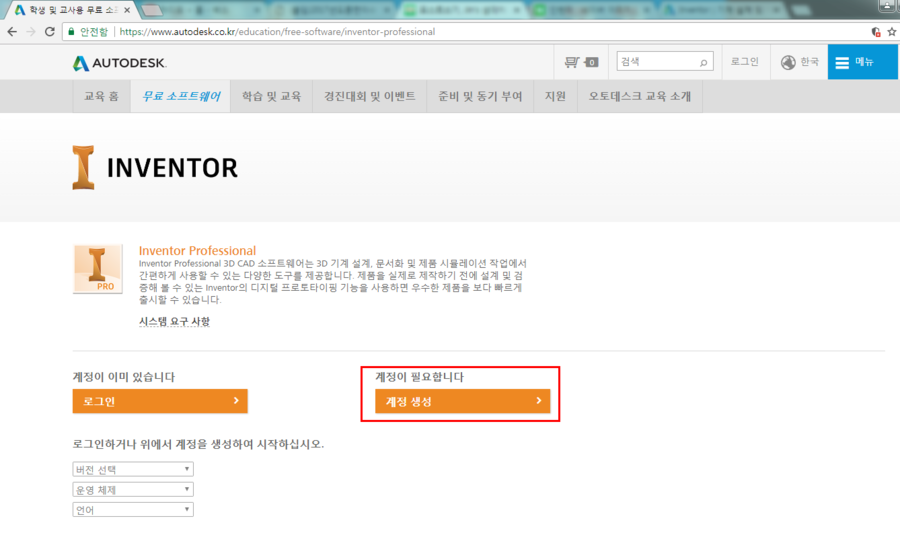Click the orange 계정 생성 button
The width and height of the screenshot is (900, 535).
click(x=463, y=401)
